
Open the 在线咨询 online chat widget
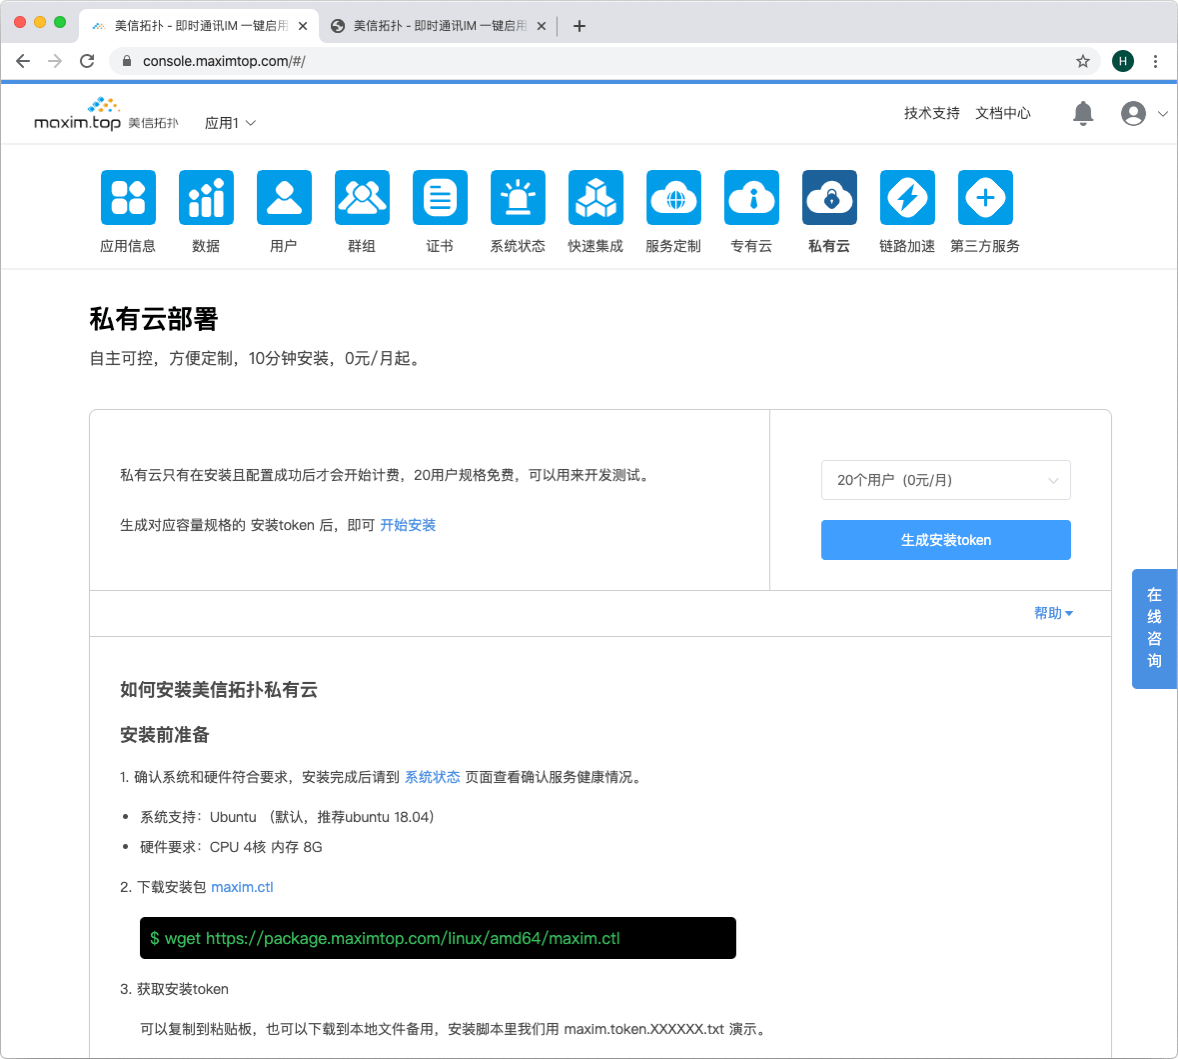[1155, 629]
